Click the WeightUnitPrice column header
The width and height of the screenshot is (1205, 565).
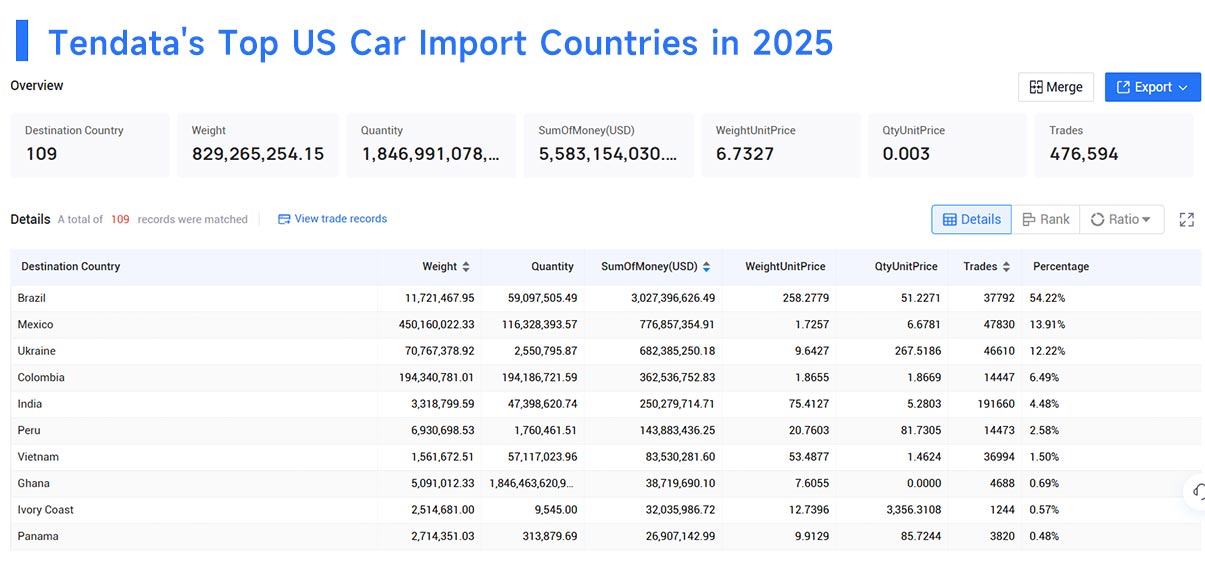(785, 267)
